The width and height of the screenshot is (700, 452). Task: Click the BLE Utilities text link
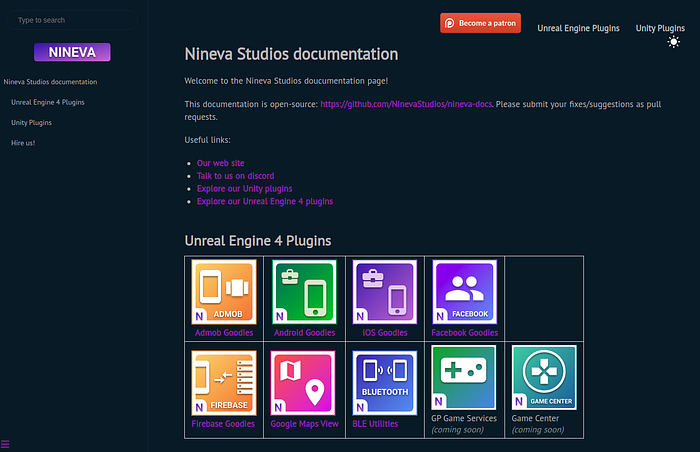[375, 424]
